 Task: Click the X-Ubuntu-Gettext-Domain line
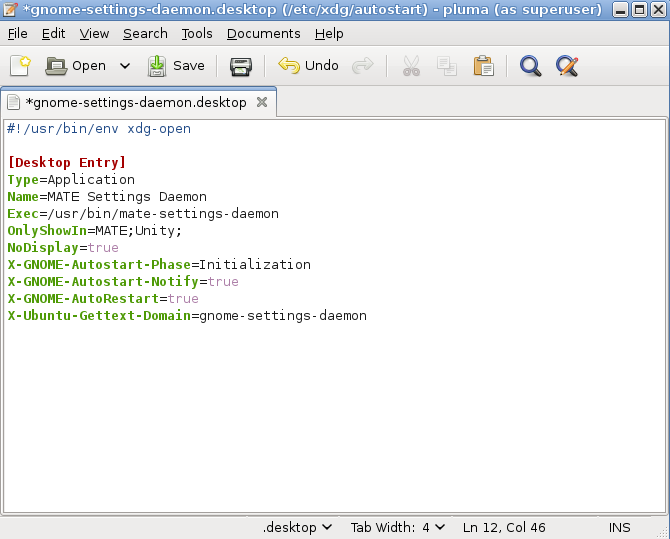(187, 316)
